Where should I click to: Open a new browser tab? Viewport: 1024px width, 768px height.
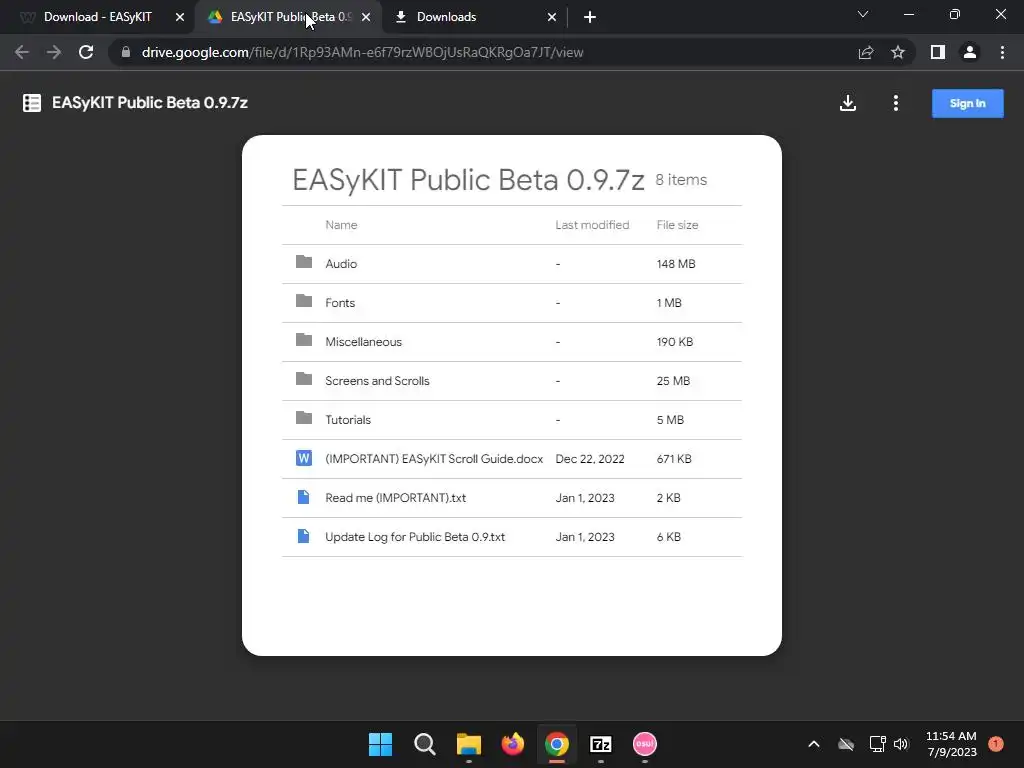click(590, 17)
